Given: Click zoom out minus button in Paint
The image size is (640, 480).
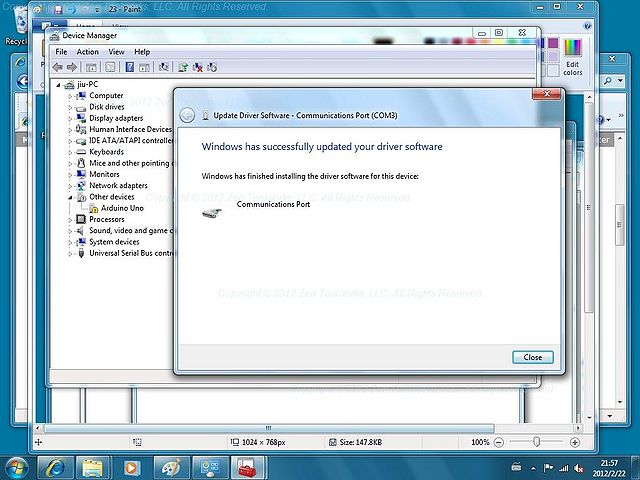Looking at the screenshot, I should coord(499,442).
